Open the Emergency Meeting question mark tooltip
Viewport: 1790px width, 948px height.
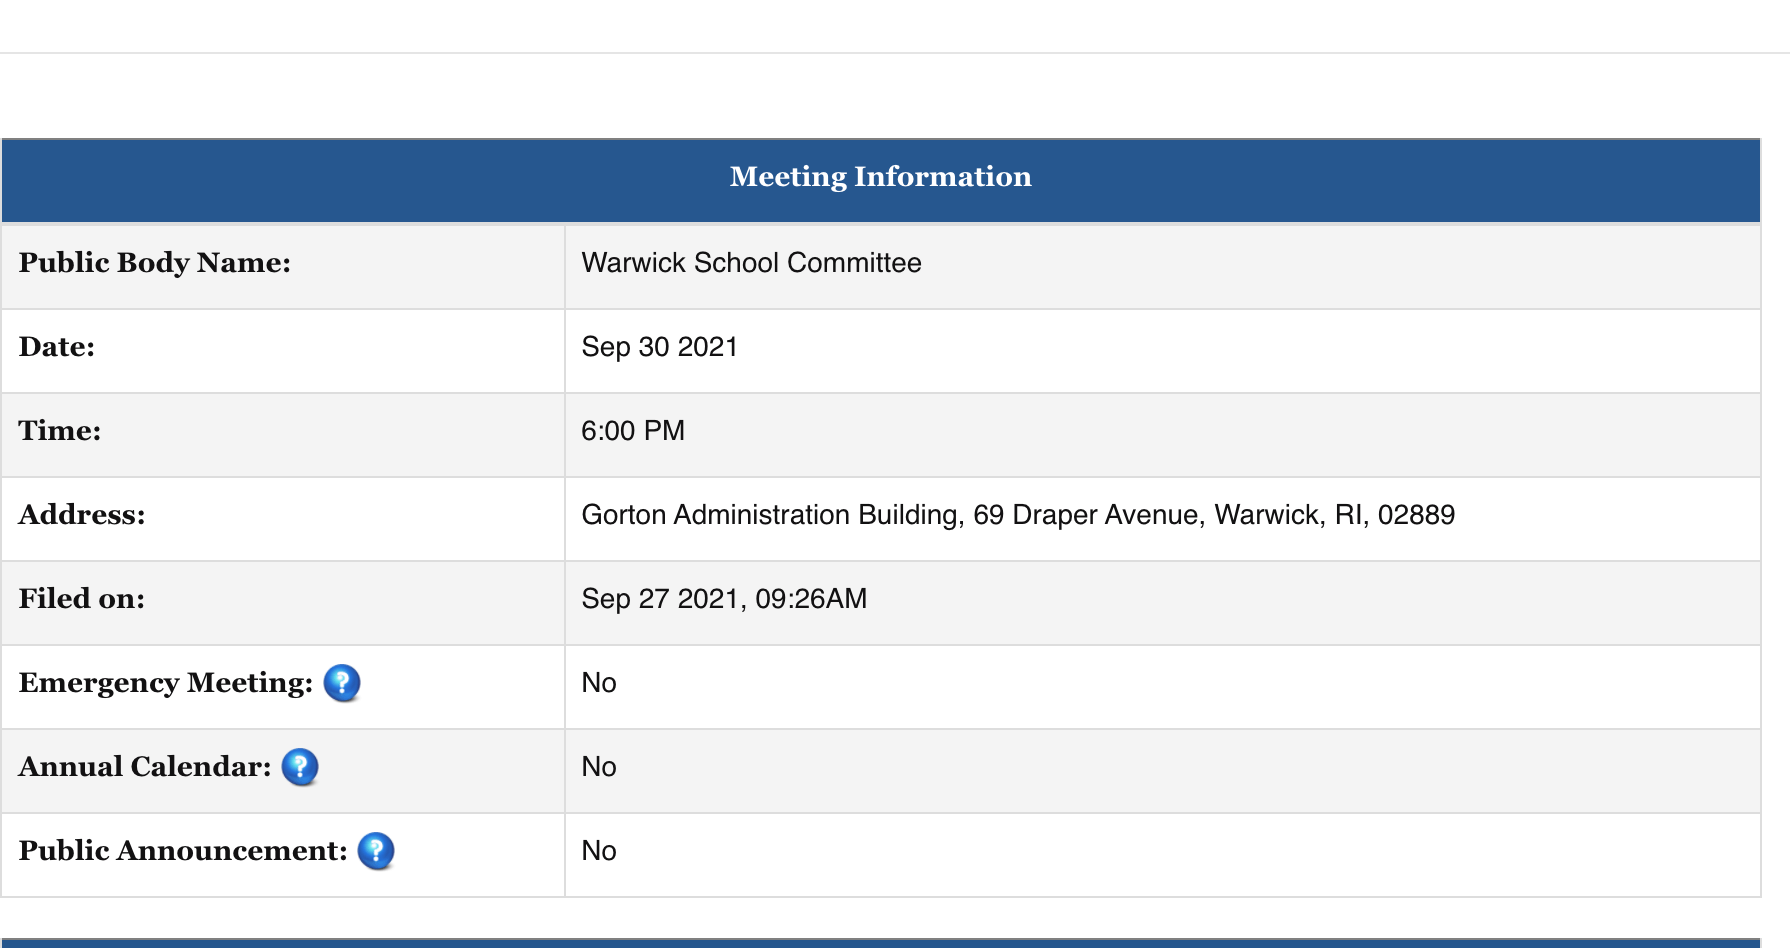341,684
